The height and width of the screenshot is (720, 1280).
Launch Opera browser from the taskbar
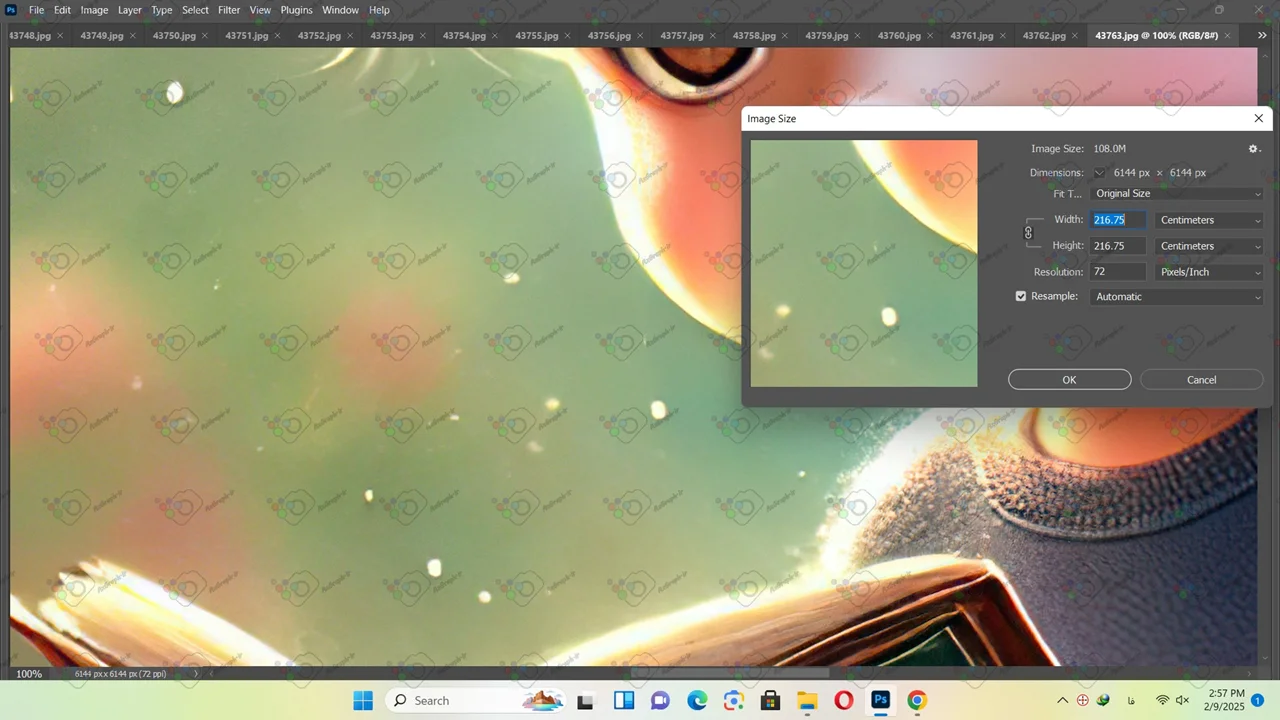point(844,700)
